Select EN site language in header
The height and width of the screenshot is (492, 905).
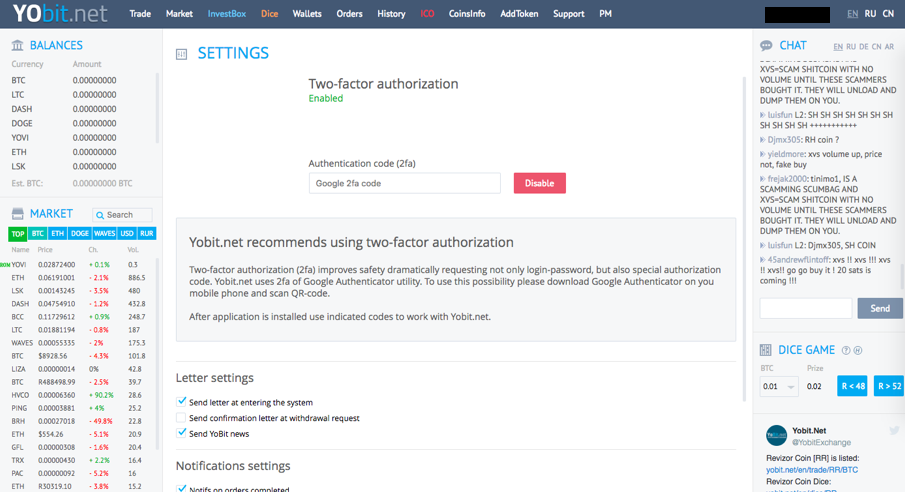pos(852,14)
